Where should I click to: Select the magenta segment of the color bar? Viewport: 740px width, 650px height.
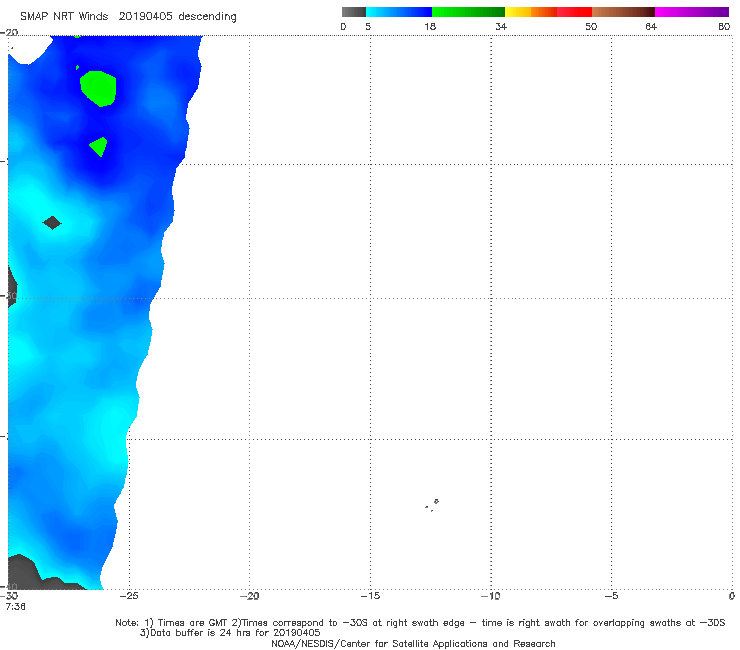[692, 12]
